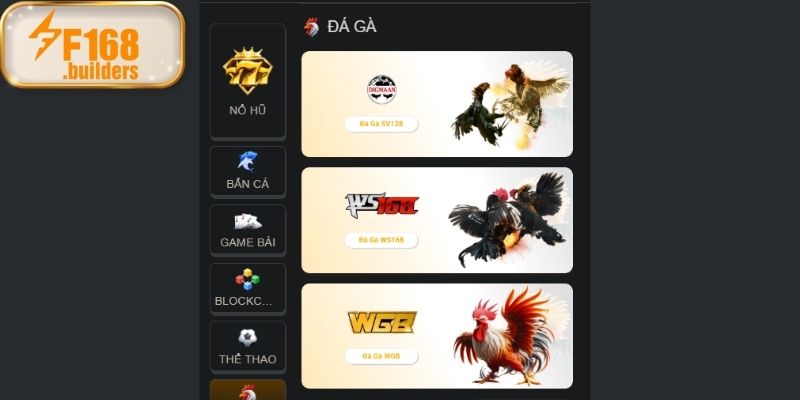
Task: Open the playing cards Game Bài icon
Action: (247, 221)
